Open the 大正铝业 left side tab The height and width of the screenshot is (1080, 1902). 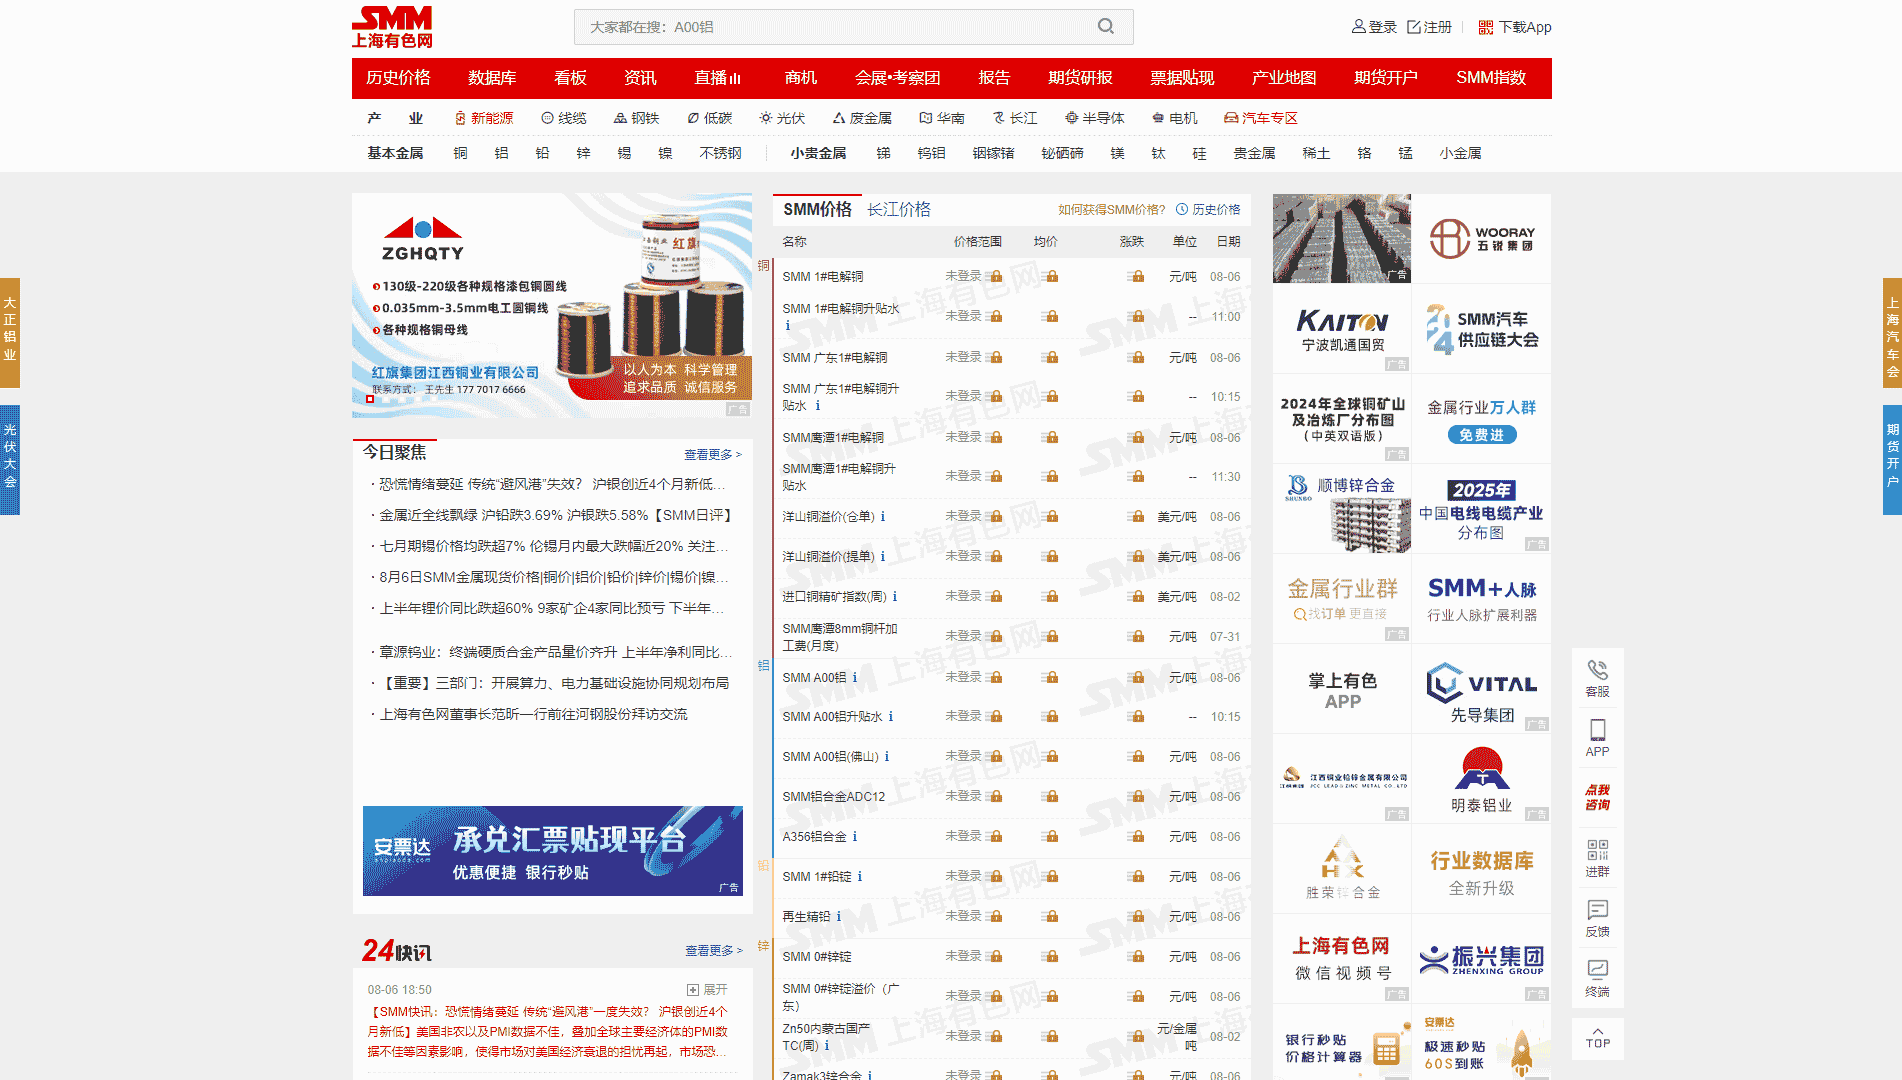tap(10, 333)
